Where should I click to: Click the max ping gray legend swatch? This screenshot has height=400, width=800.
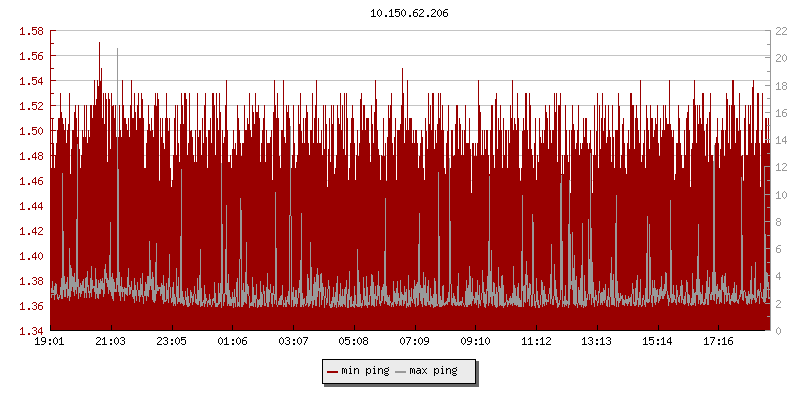401,371
